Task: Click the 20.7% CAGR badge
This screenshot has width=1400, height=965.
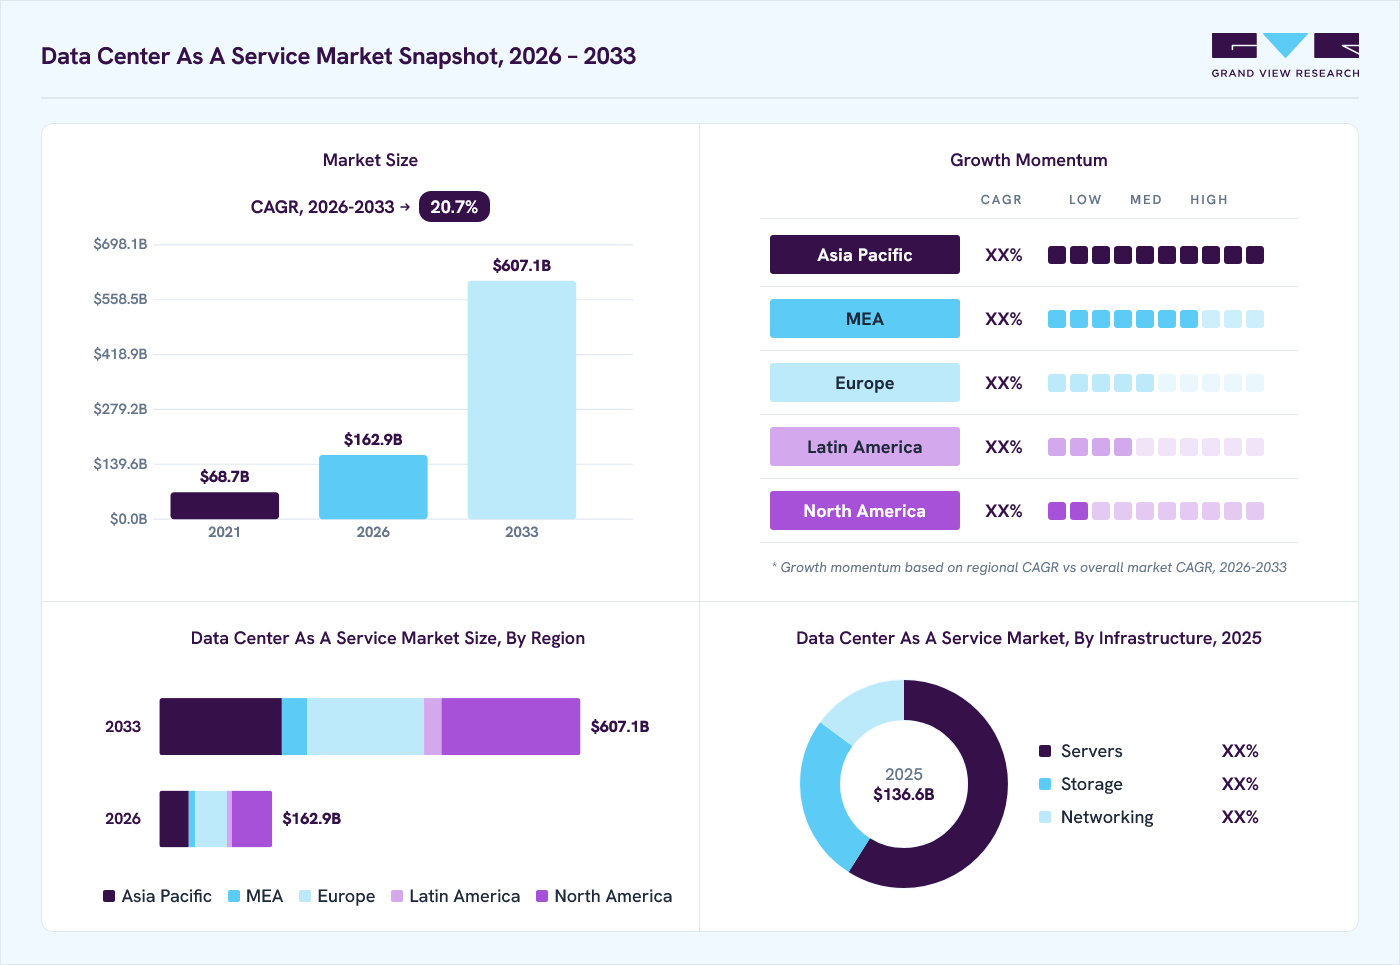Action: 454,207
